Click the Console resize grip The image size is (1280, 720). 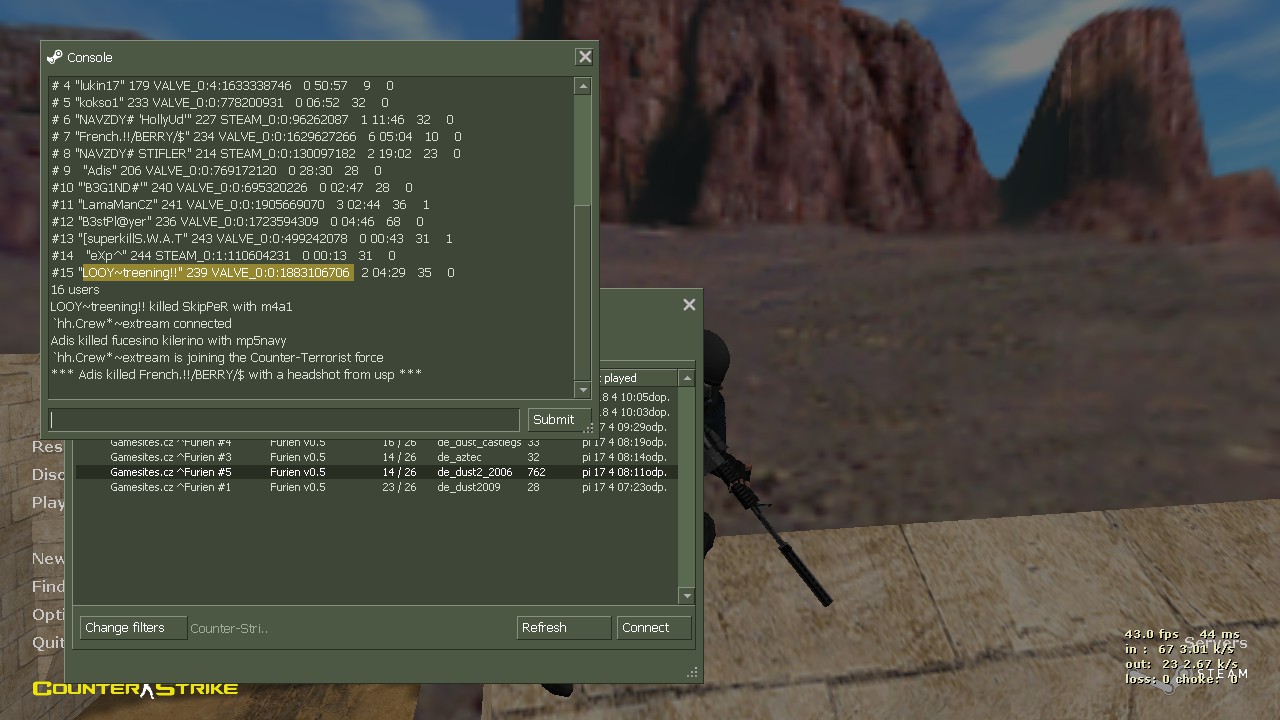click(x=589, y=428)
